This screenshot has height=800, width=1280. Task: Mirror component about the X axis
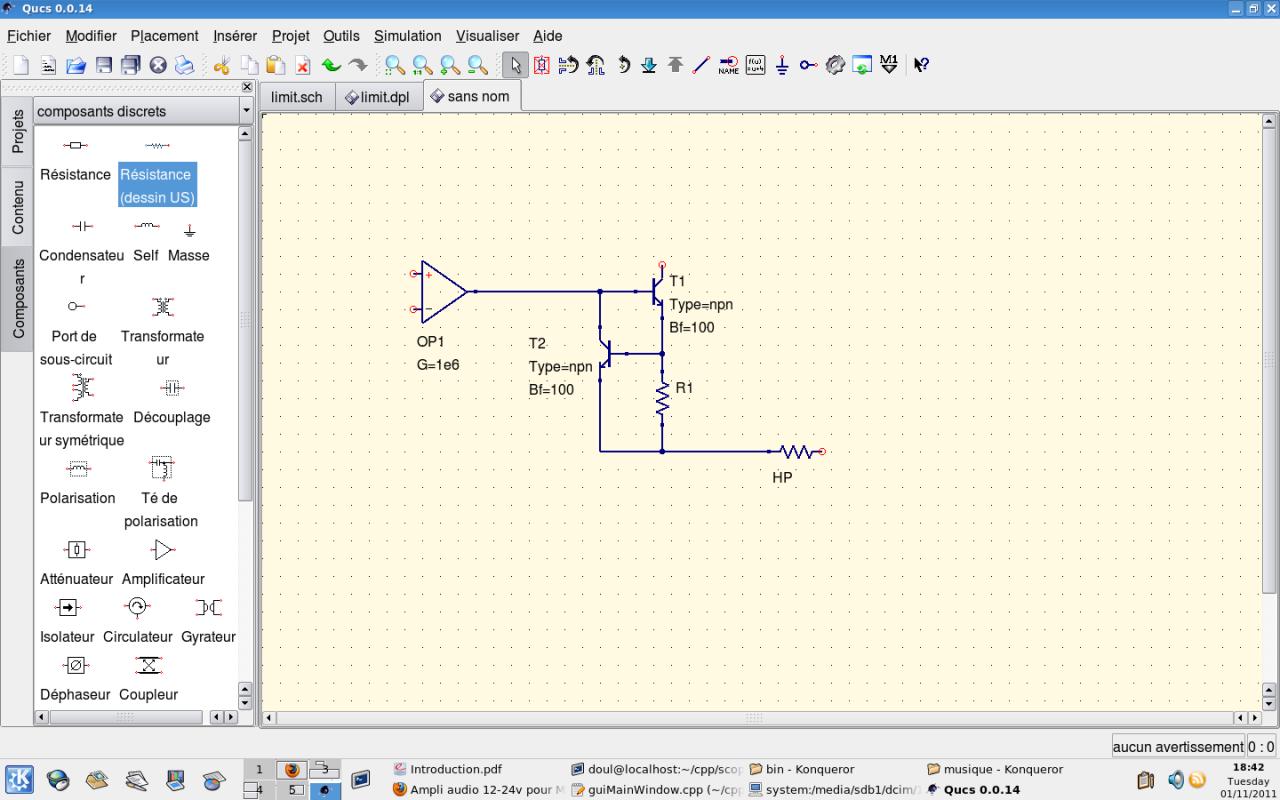(568, 65)
